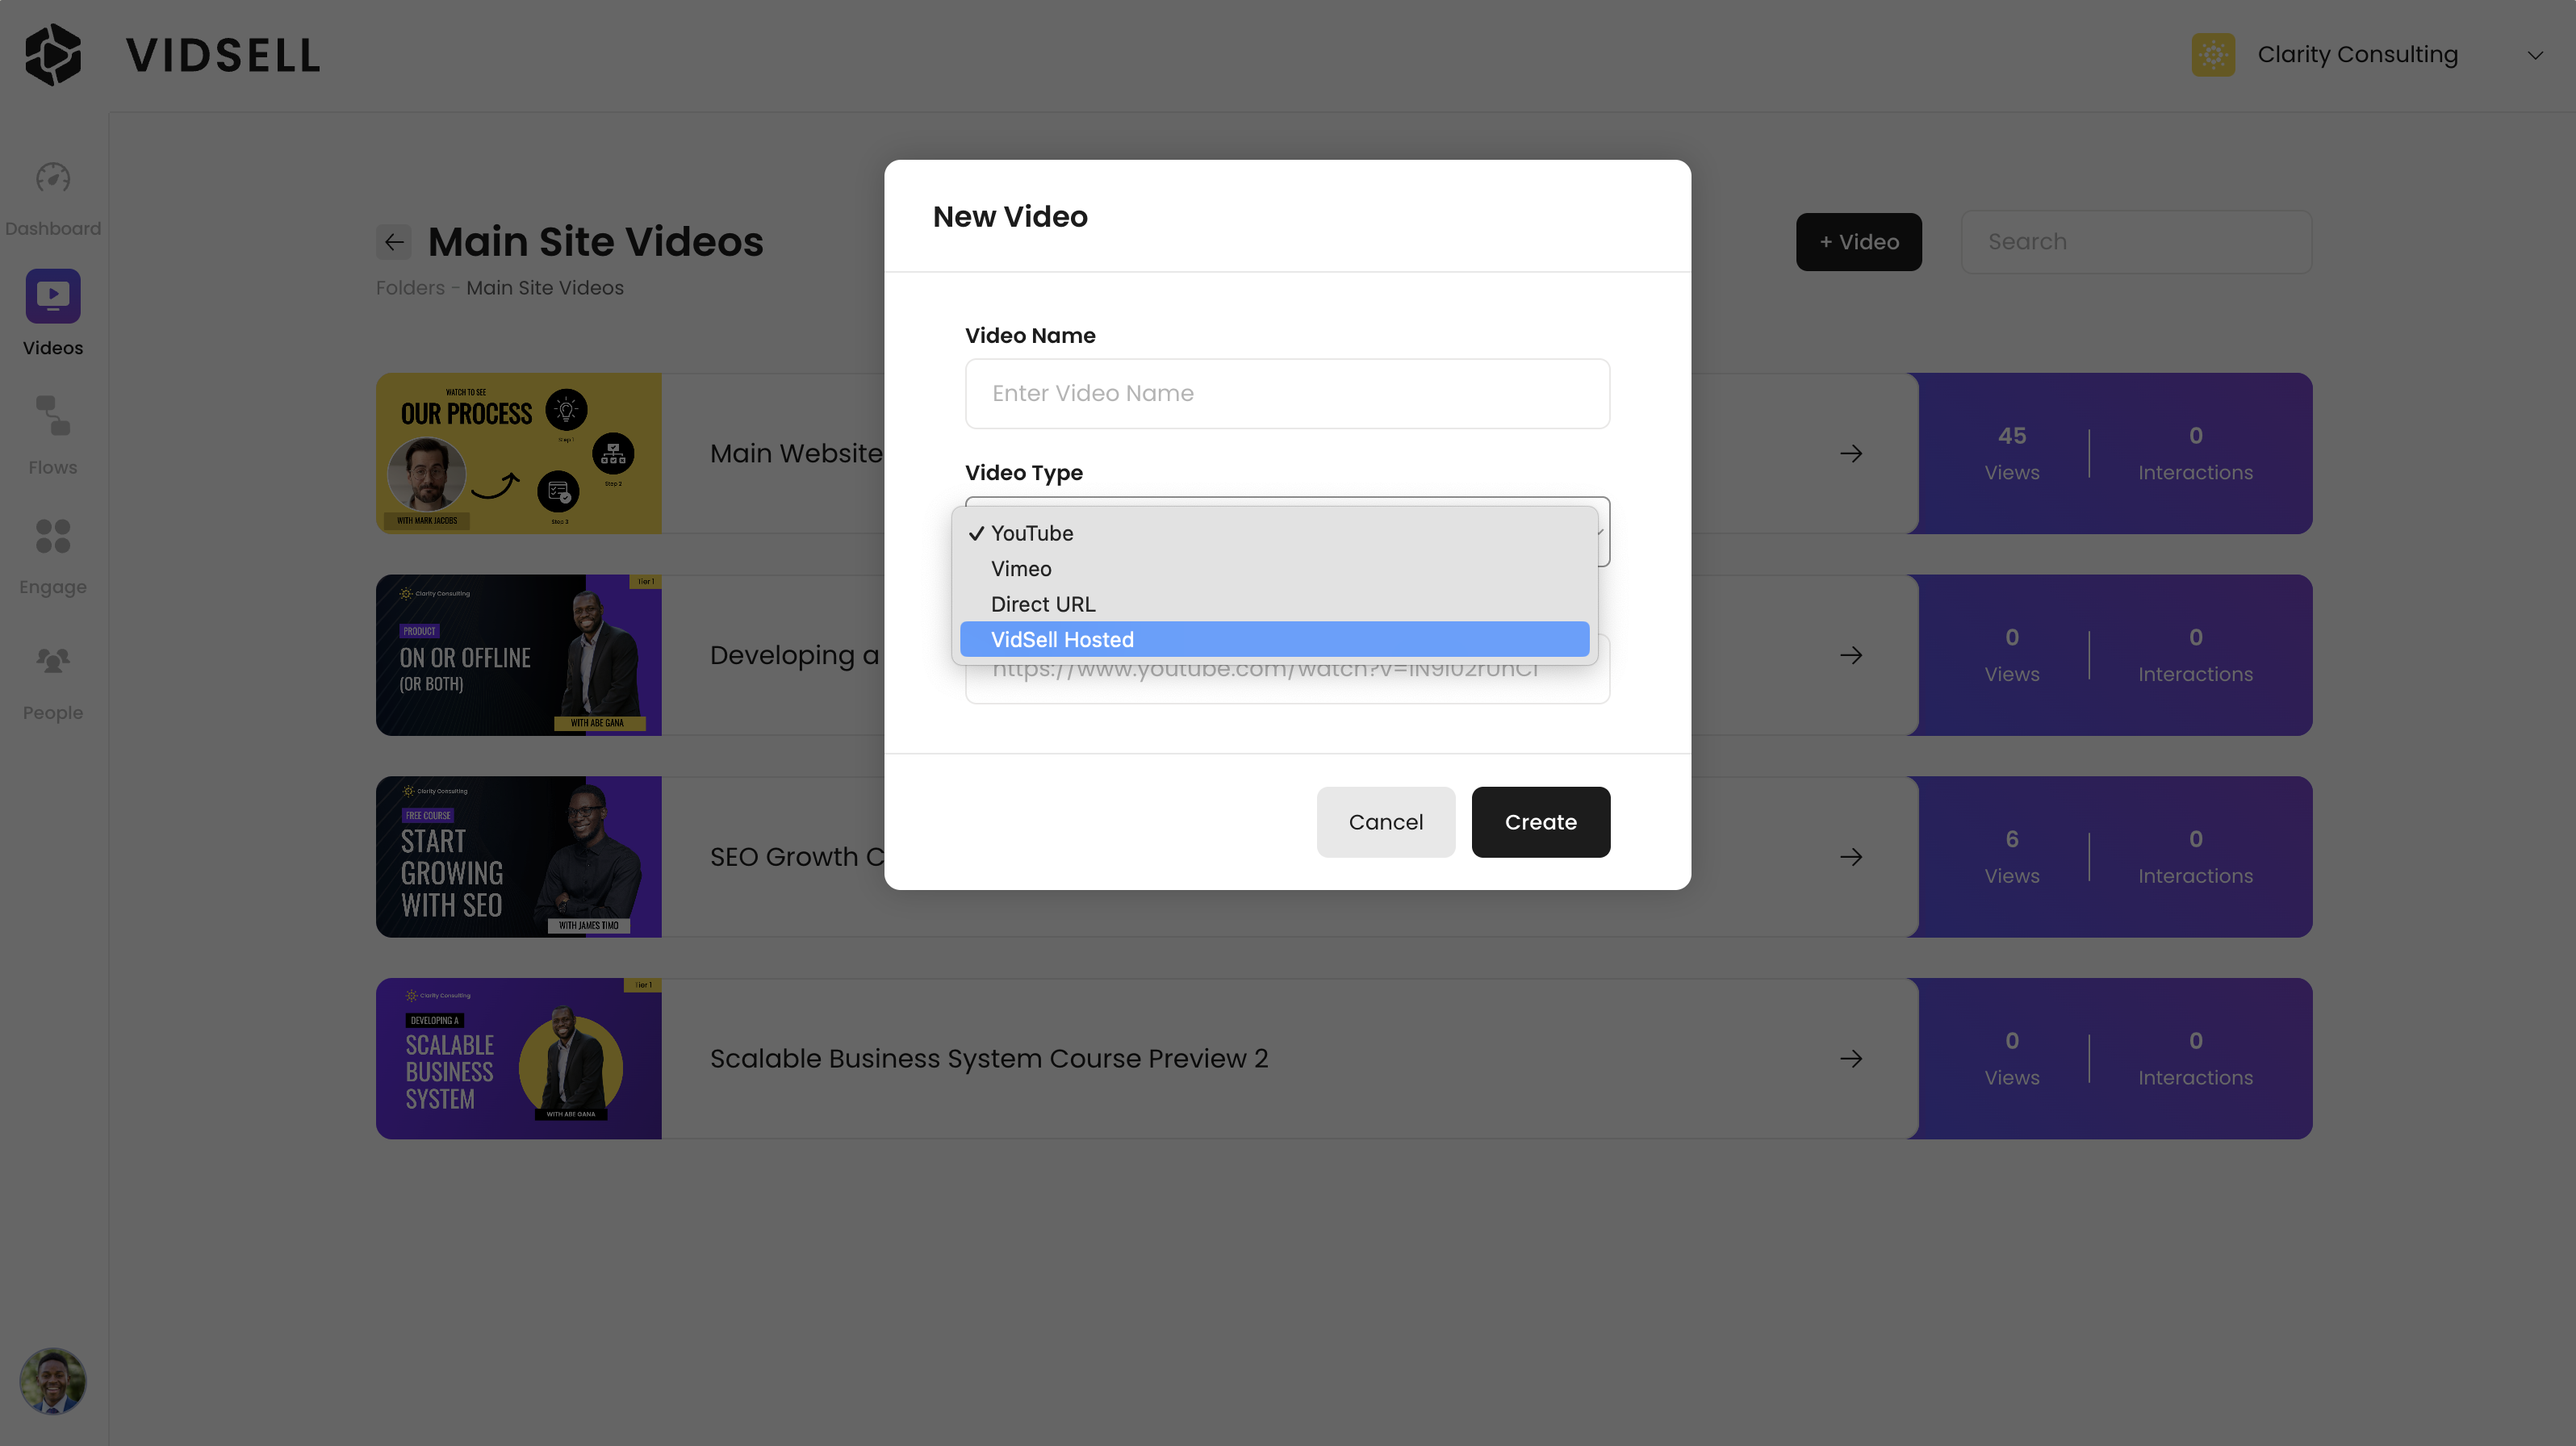Click the VidSell logo icon

[52, 54]
